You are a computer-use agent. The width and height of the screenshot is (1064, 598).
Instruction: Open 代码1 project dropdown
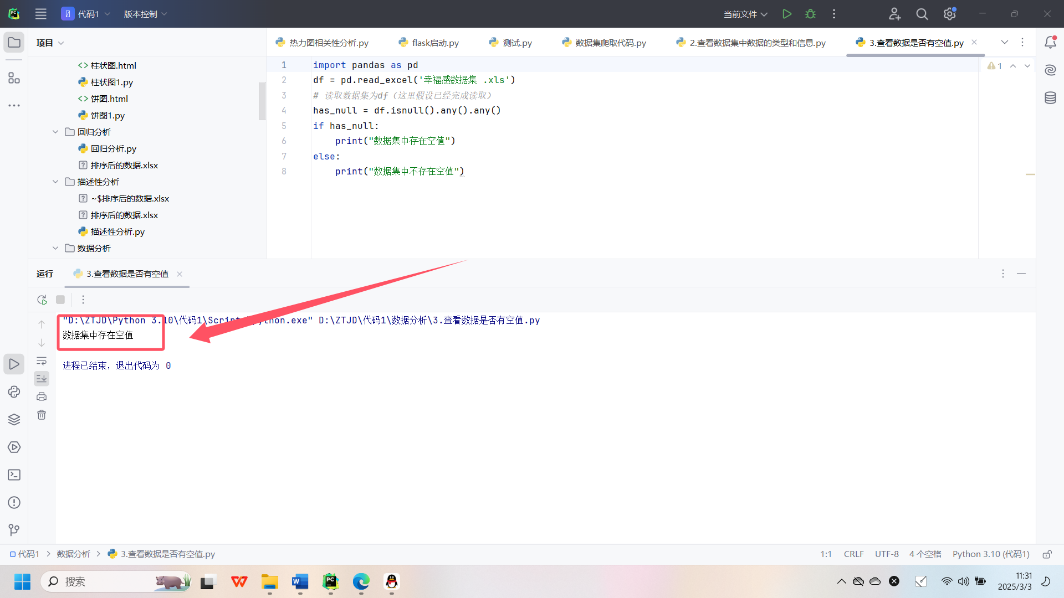(86, 14)
